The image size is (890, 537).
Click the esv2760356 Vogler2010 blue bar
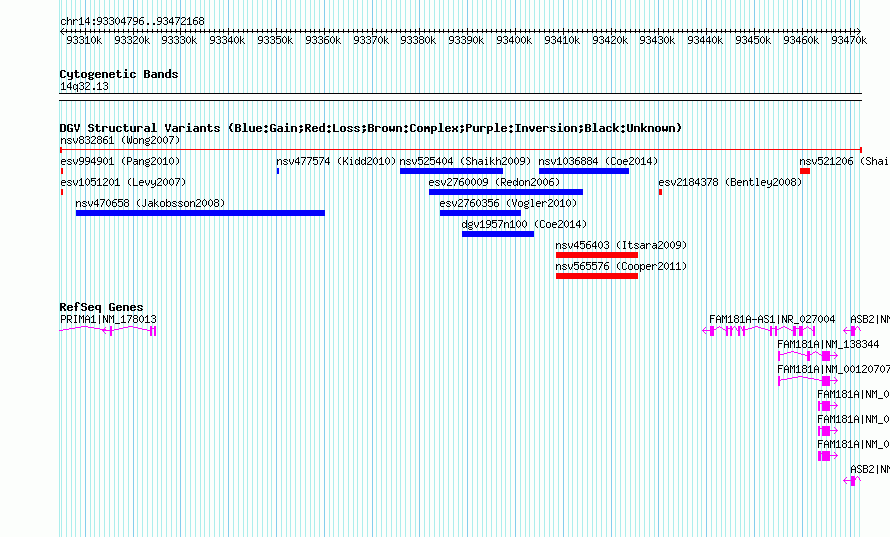tap(480, 213)
